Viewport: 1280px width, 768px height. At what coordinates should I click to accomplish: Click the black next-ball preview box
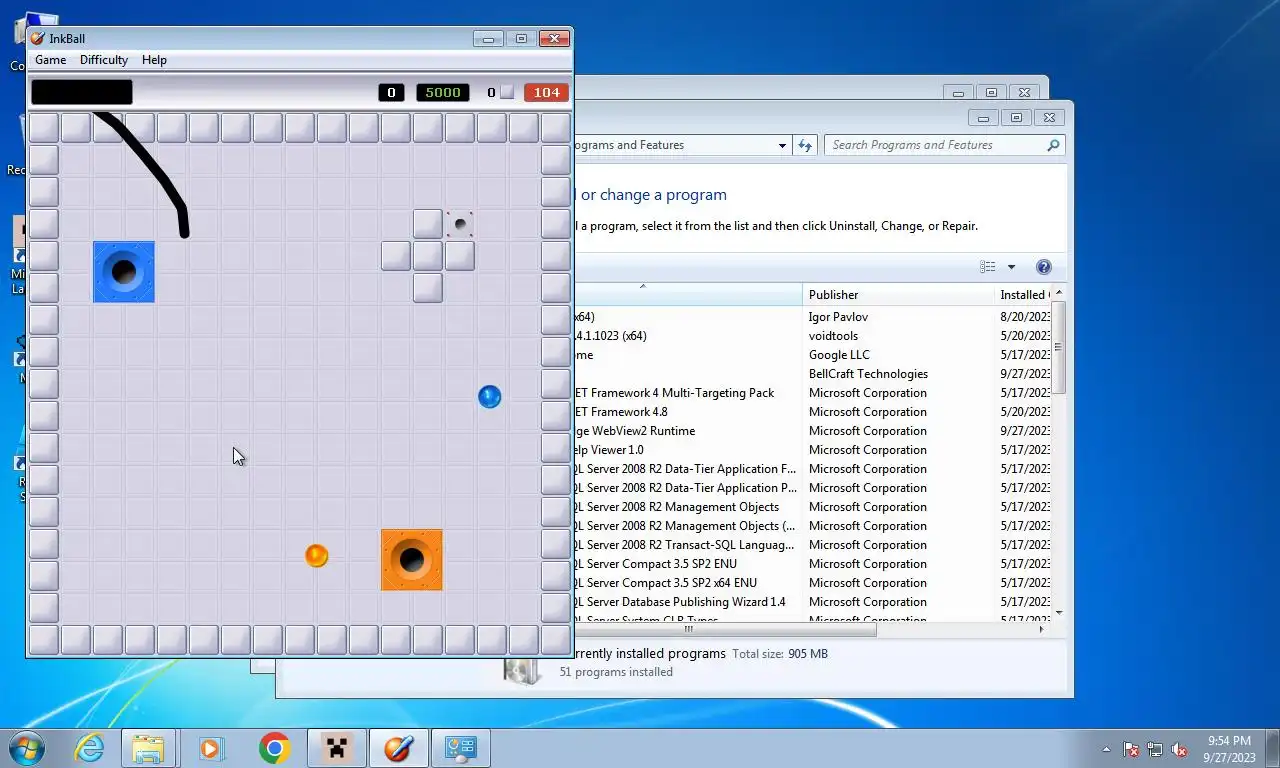tap(82, 92)
